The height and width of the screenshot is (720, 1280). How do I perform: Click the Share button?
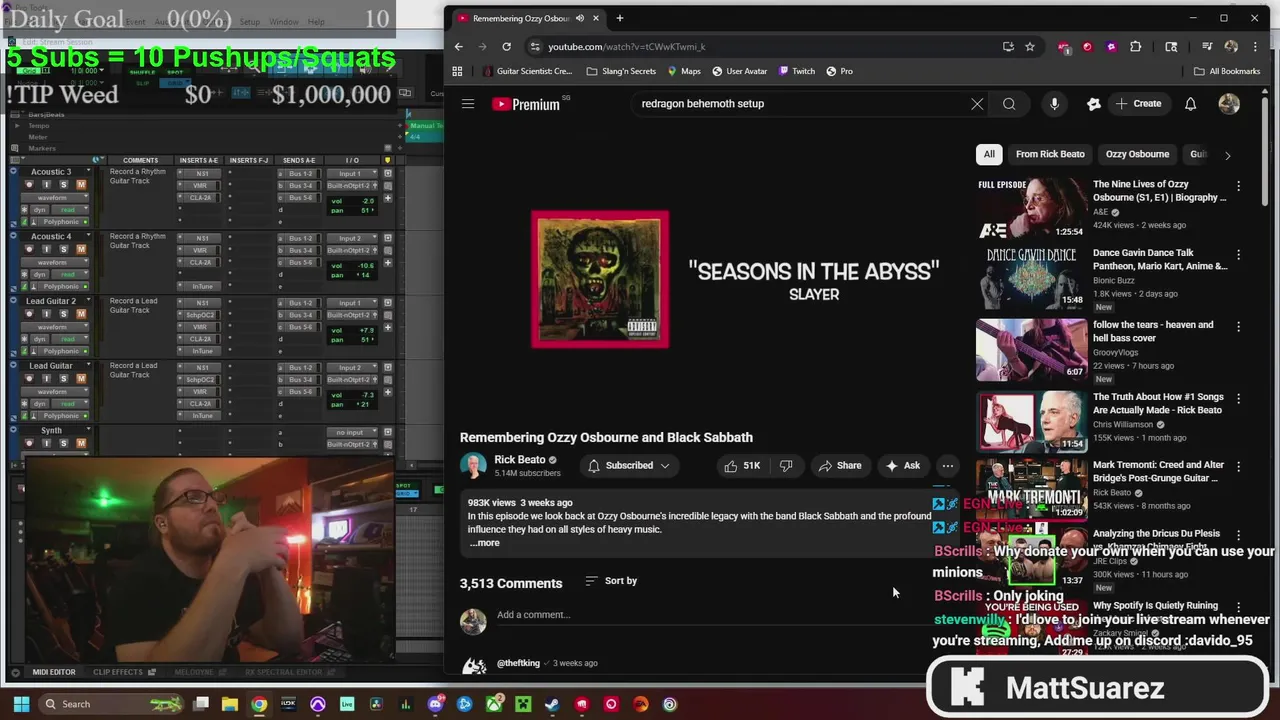click(839, 466)
